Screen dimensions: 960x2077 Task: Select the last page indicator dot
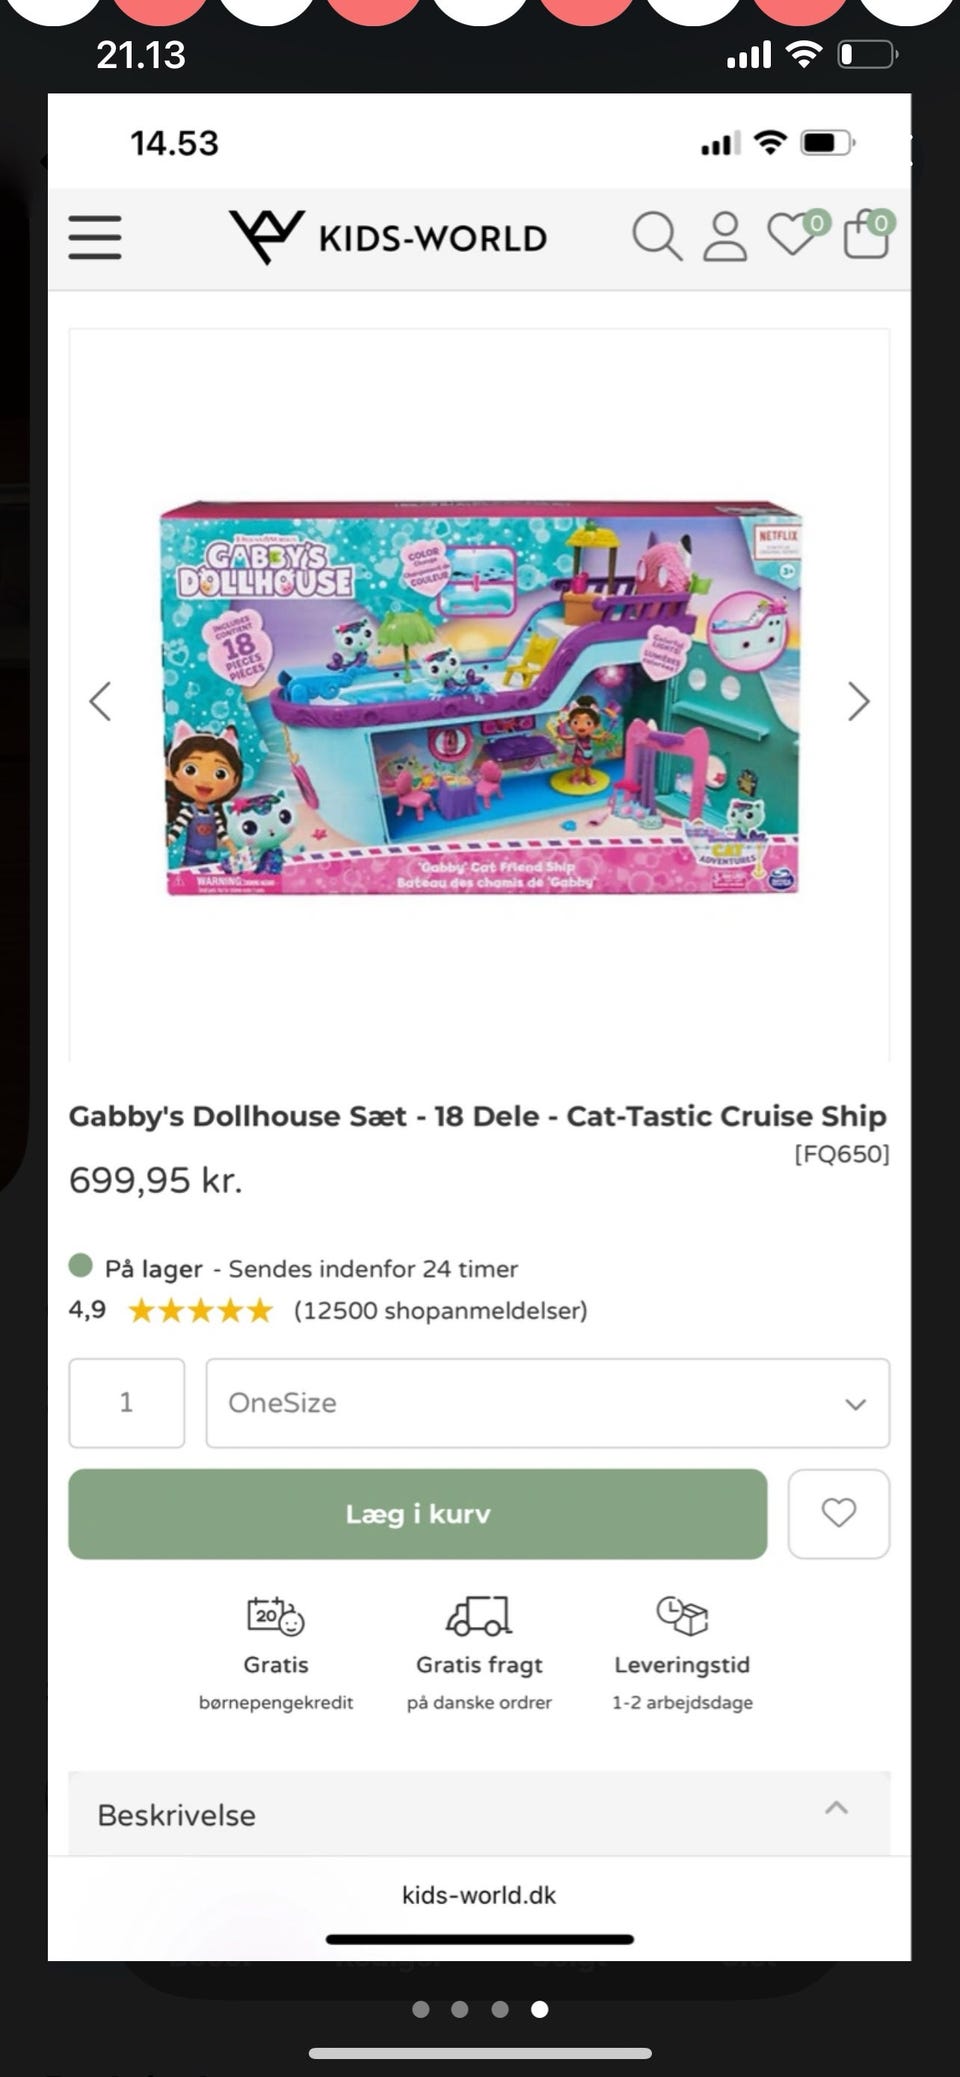[539, 2009]
